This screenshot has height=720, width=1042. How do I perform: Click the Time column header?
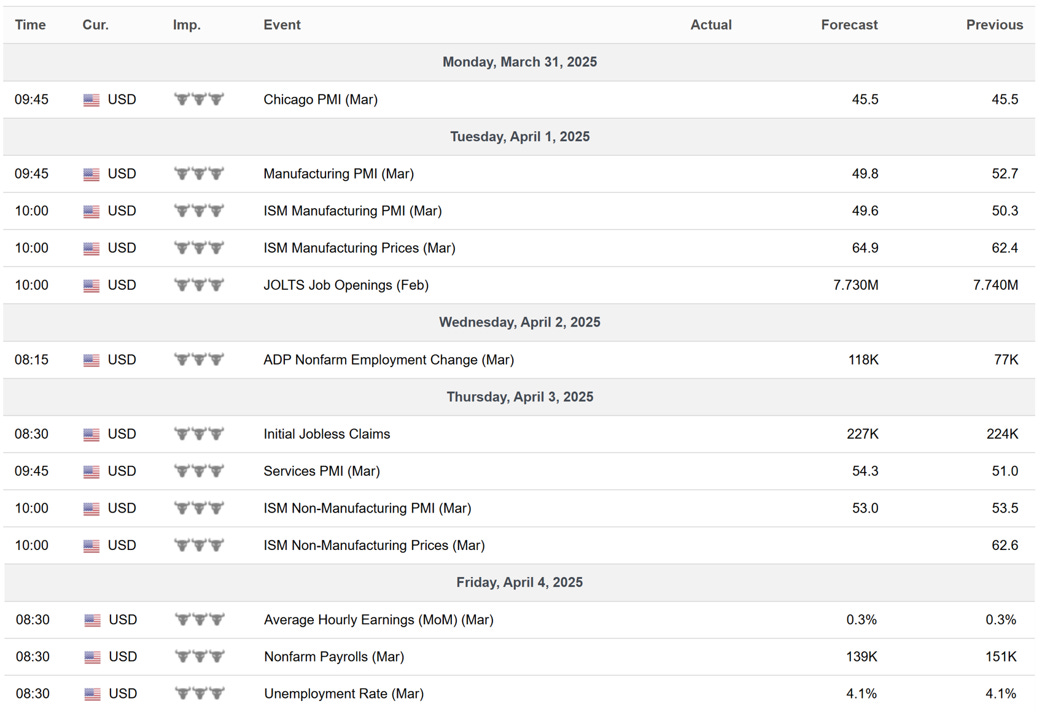pyautogui.click(x=31, y=25)
